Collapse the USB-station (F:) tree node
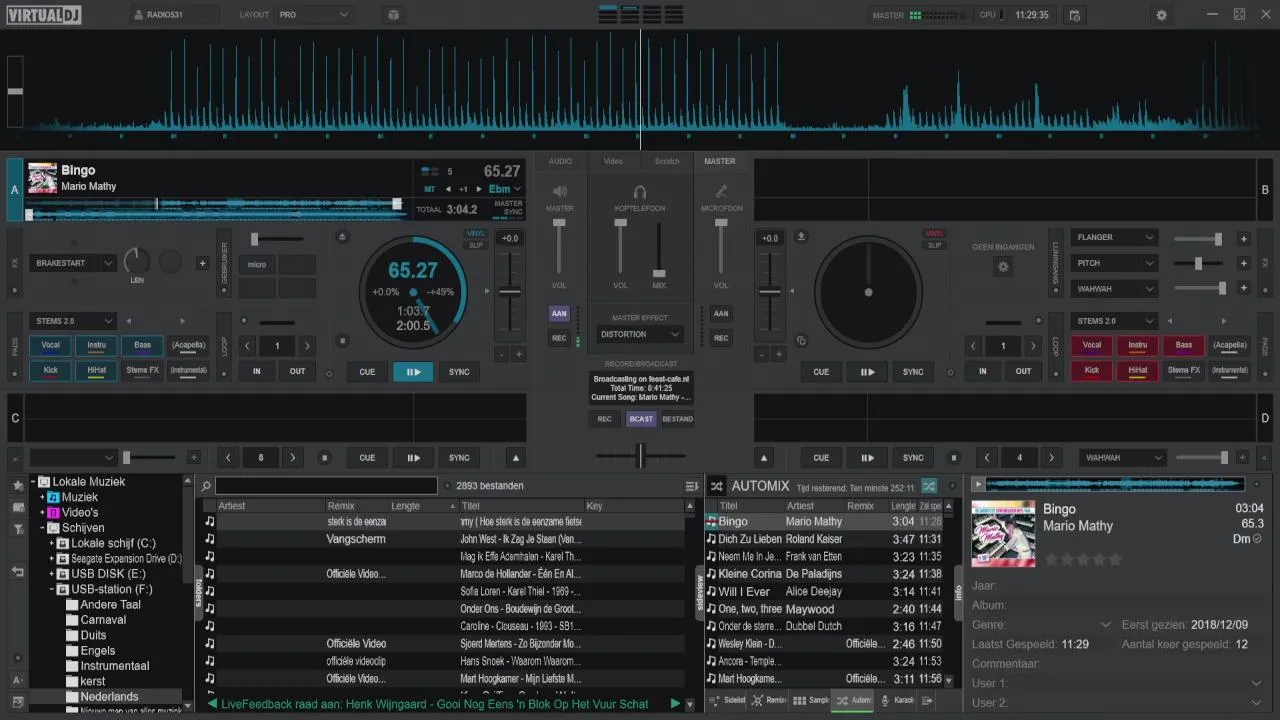 coord(52,590)
